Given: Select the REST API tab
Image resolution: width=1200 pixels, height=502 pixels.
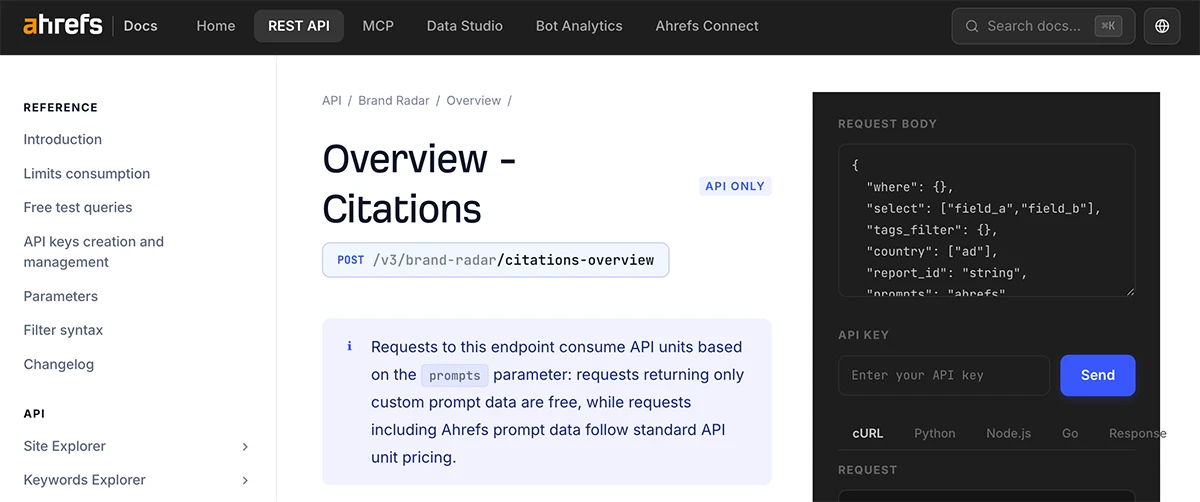Looking at the screenshot, I should (299, 26).
